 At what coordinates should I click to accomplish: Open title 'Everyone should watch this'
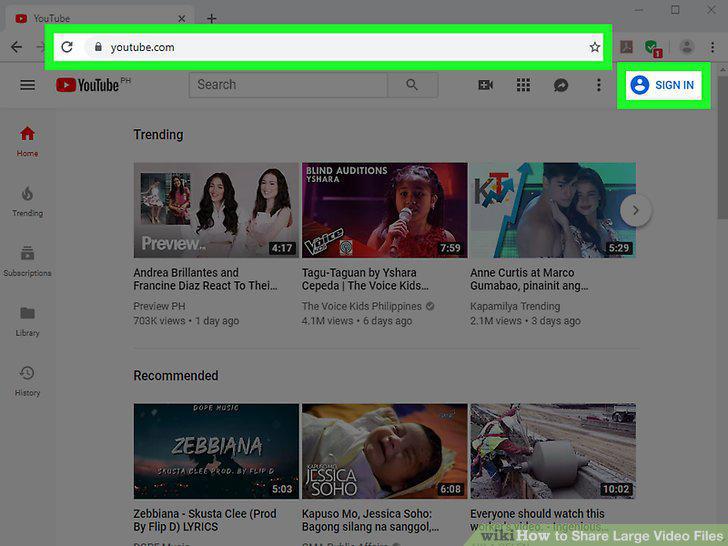(x=538, y=520)
